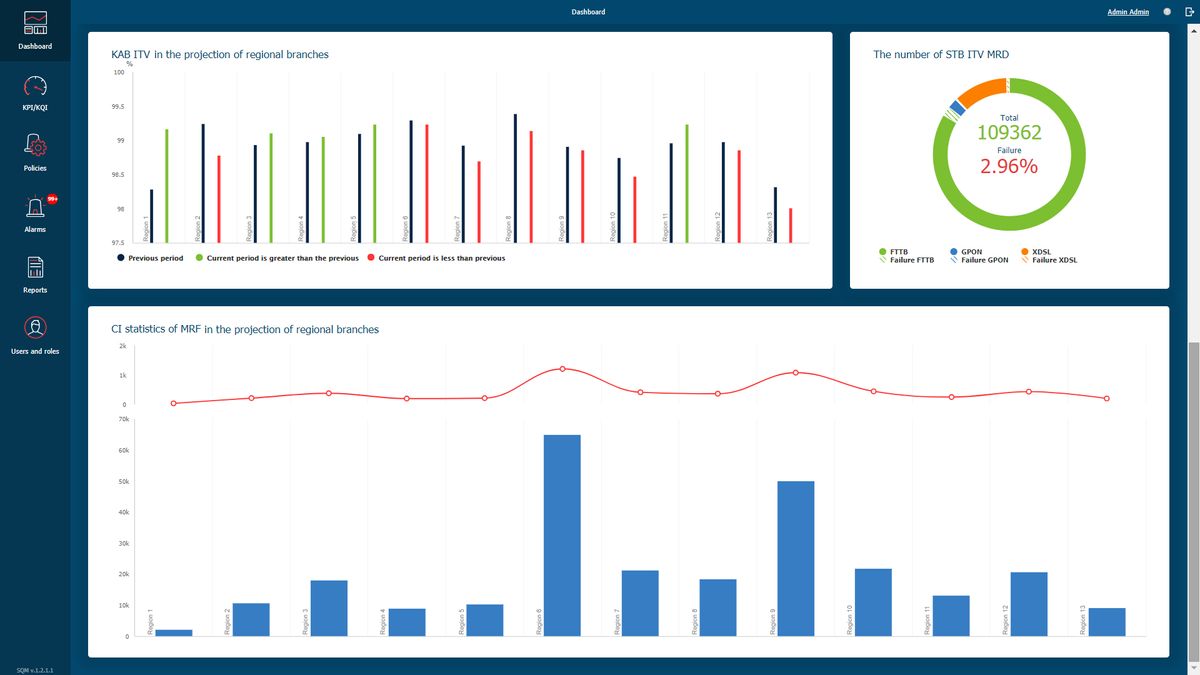The width and height of the screenshot is (1200, 675).
Task: Click the peak data point on the red line
Action: click(x=562, y=368)
